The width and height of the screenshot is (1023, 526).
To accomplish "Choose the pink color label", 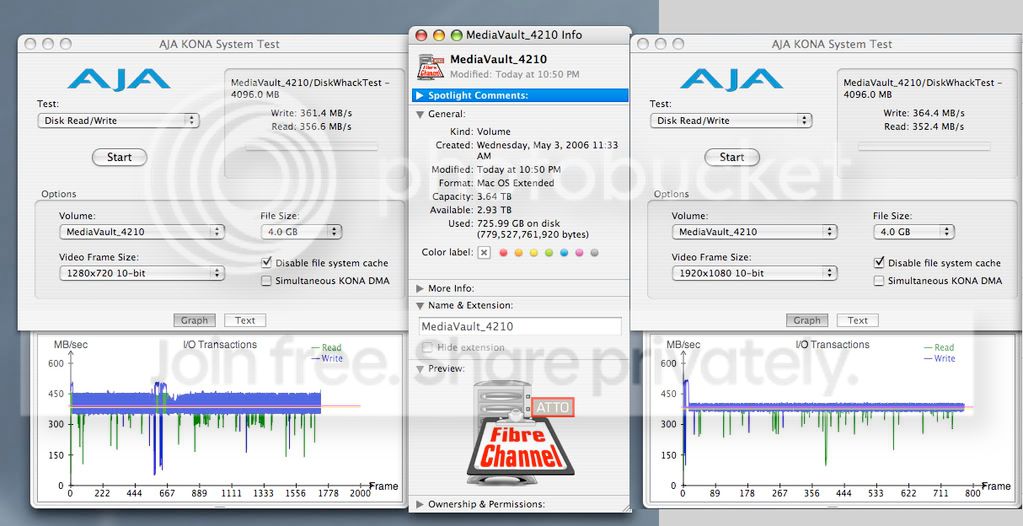I will [579, 253].
